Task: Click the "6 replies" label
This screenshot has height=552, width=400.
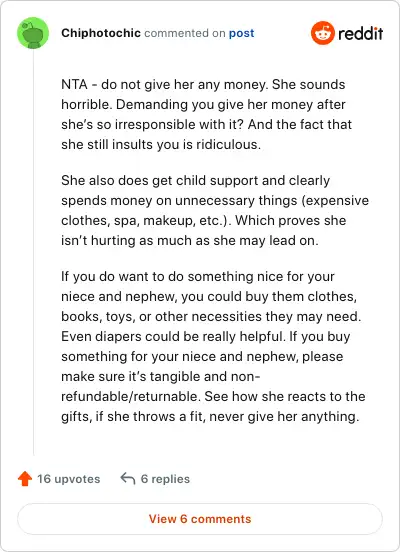Action: click(165, 479)
